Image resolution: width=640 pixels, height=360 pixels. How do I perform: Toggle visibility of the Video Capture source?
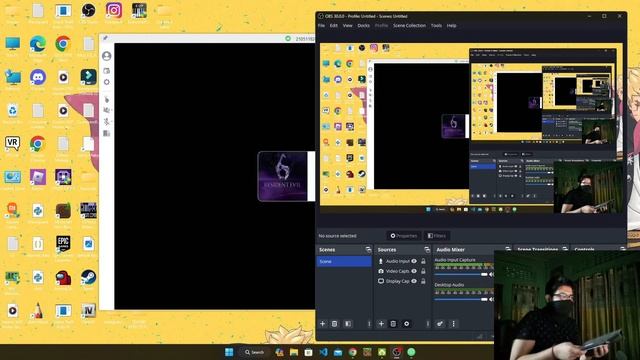pyautogui.click(x=414, y=271)
